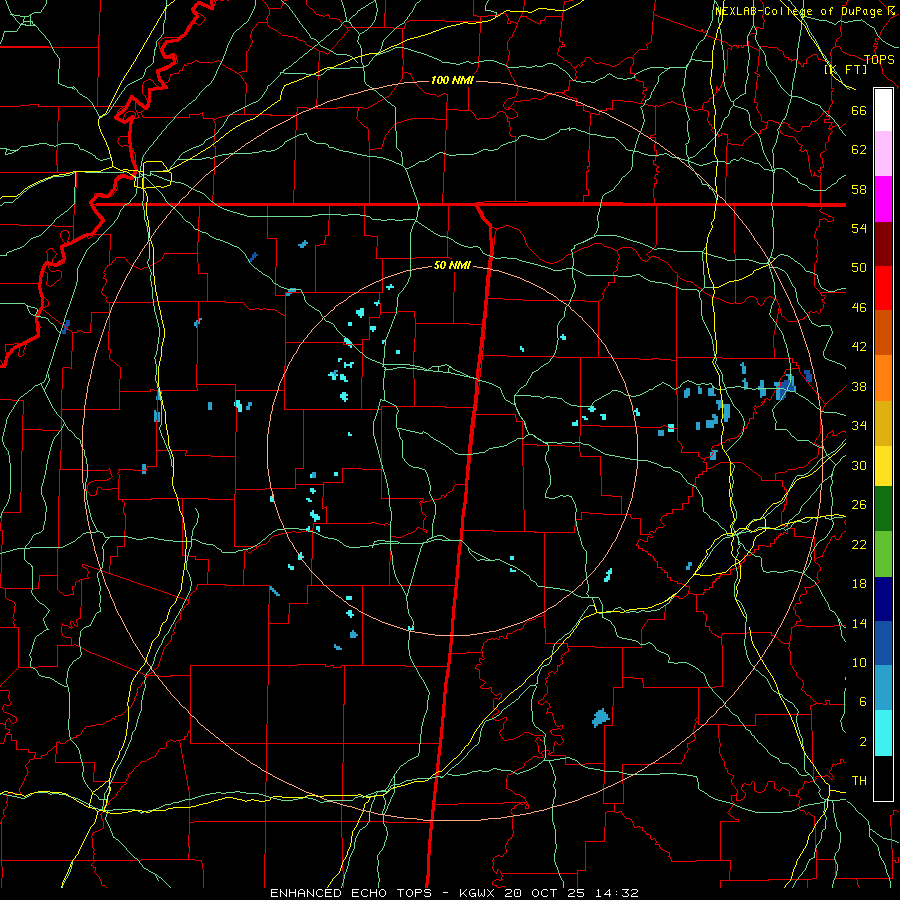Choose the cyan legend swatch

pos(883,733)
